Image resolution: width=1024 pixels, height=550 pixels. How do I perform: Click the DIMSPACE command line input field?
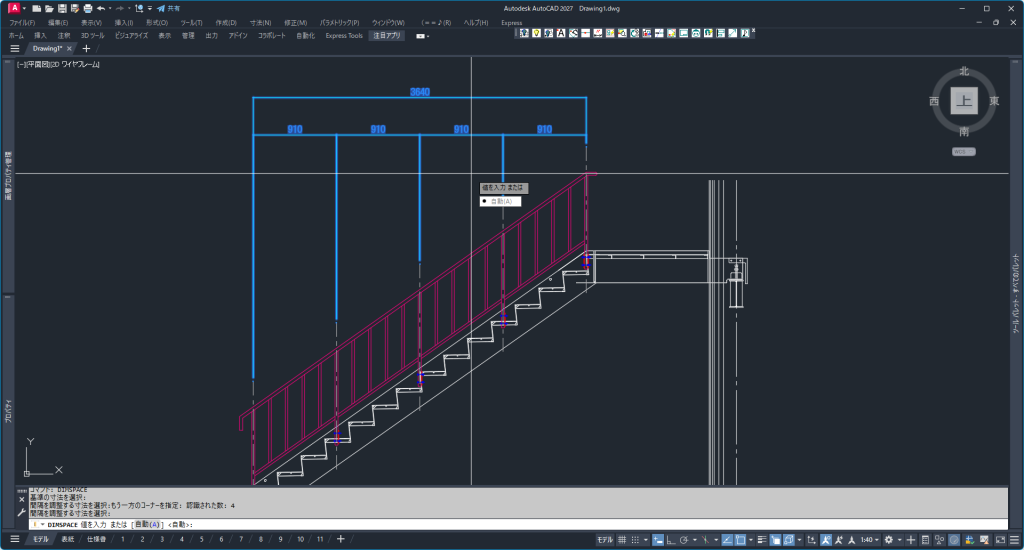(600, 524)
